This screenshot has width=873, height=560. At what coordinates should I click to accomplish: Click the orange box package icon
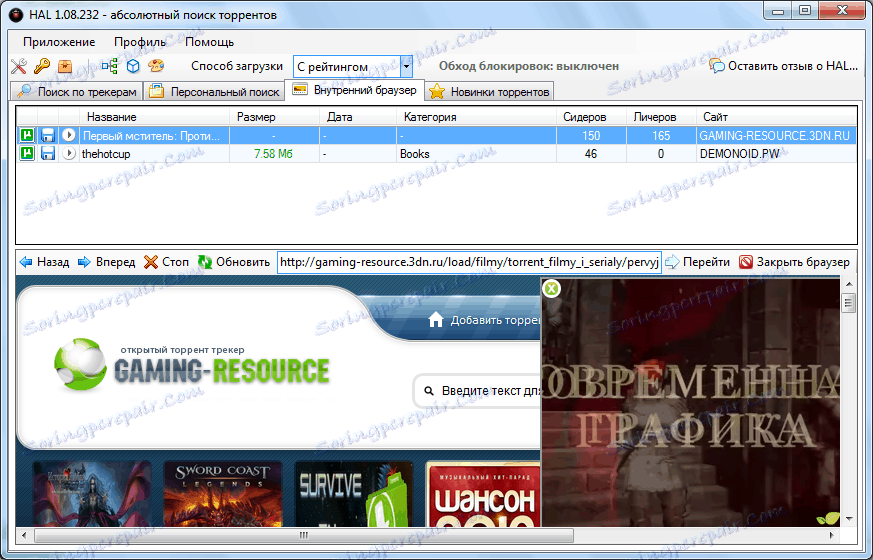point(65,66)
